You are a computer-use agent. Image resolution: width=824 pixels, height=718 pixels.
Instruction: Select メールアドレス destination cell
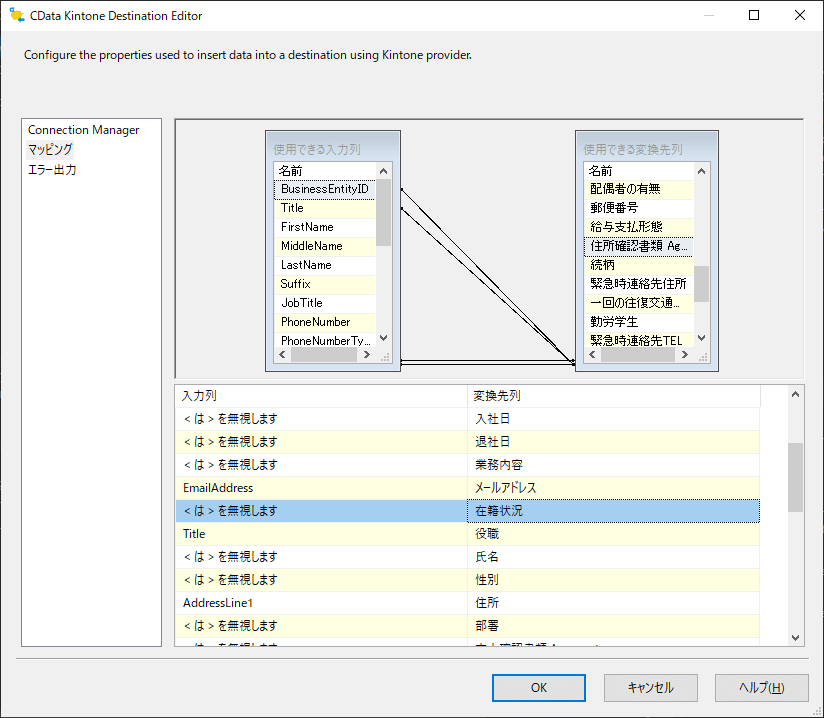point(613,488)
